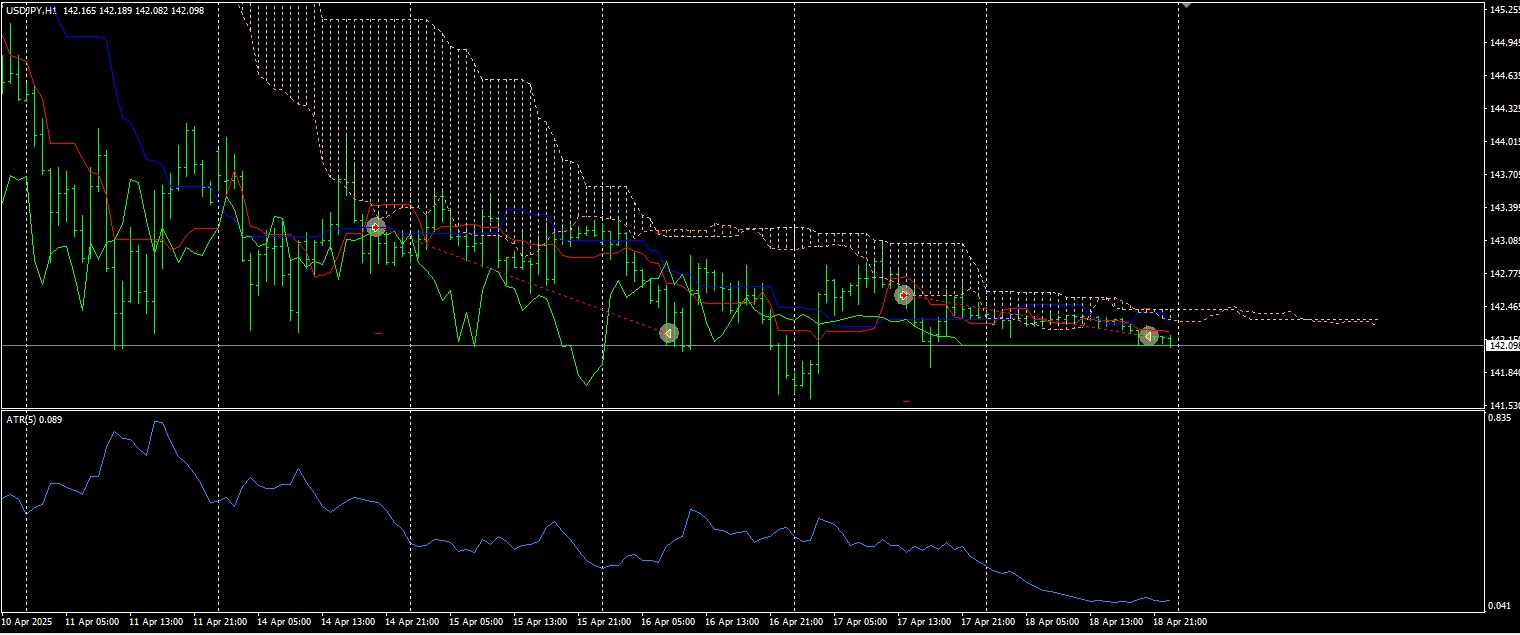1520x635 pixels.
Task: Click the ATR(5) 0.089 indicator label
Action: [33, 419]
